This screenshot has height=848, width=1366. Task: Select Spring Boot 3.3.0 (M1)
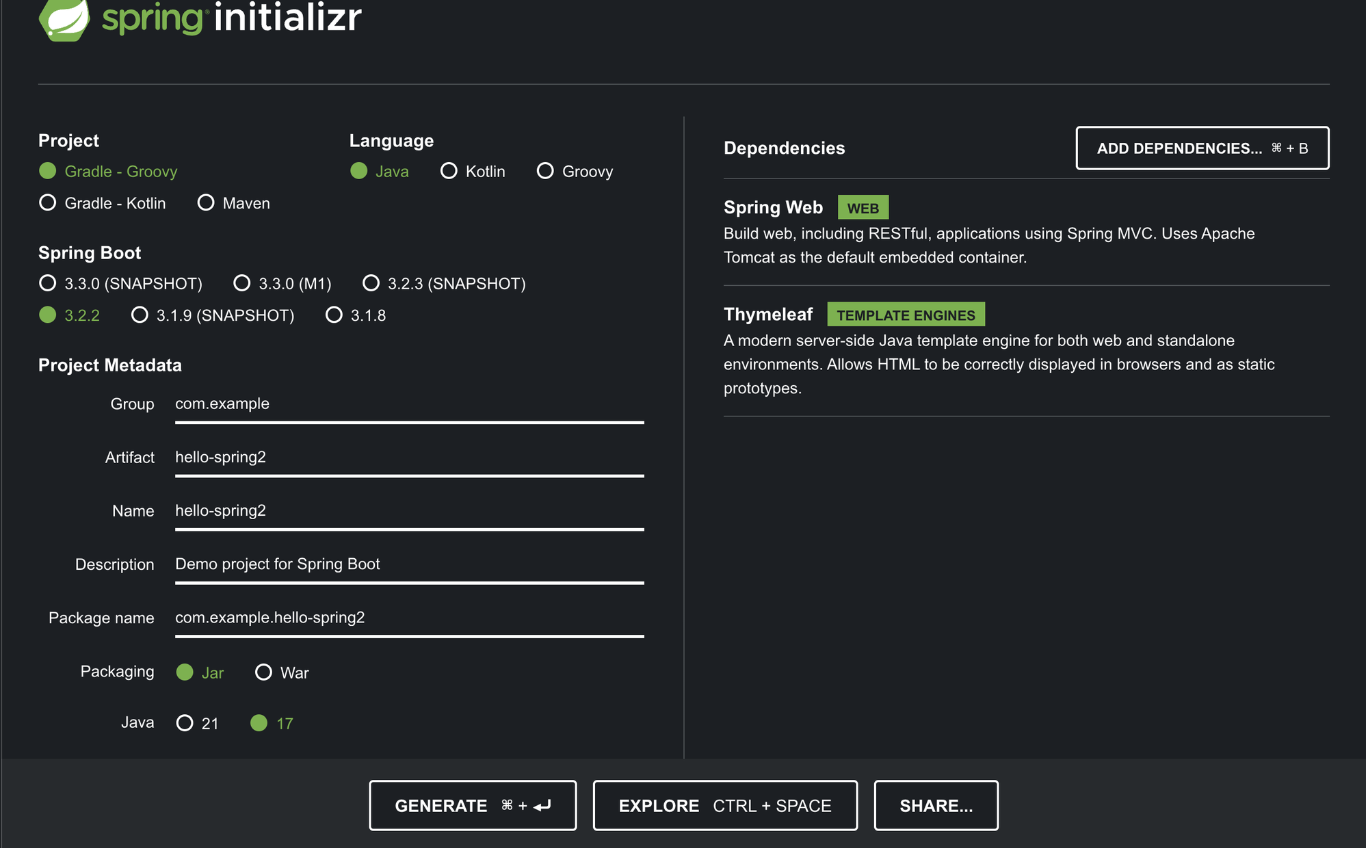282,283
